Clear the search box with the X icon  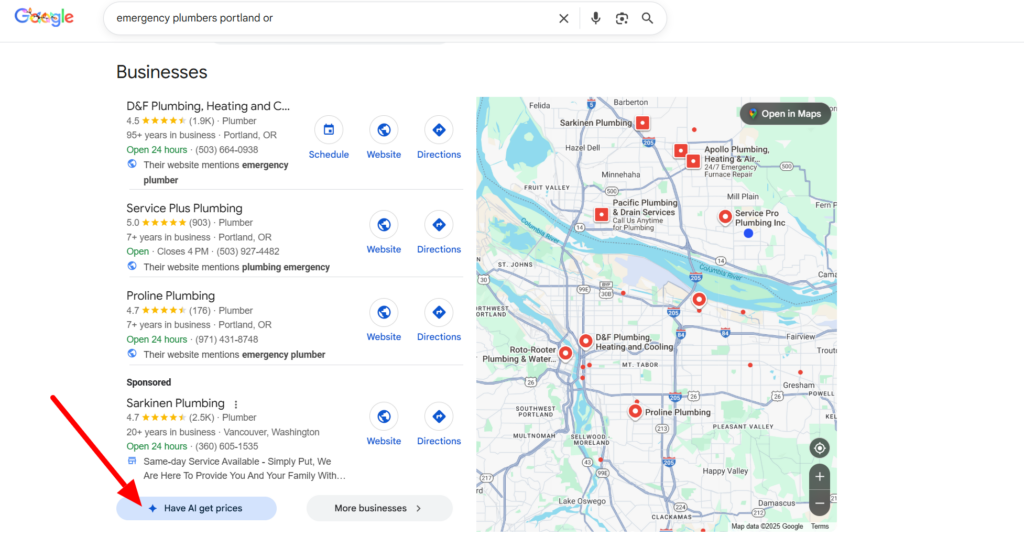tap(564, 18)
